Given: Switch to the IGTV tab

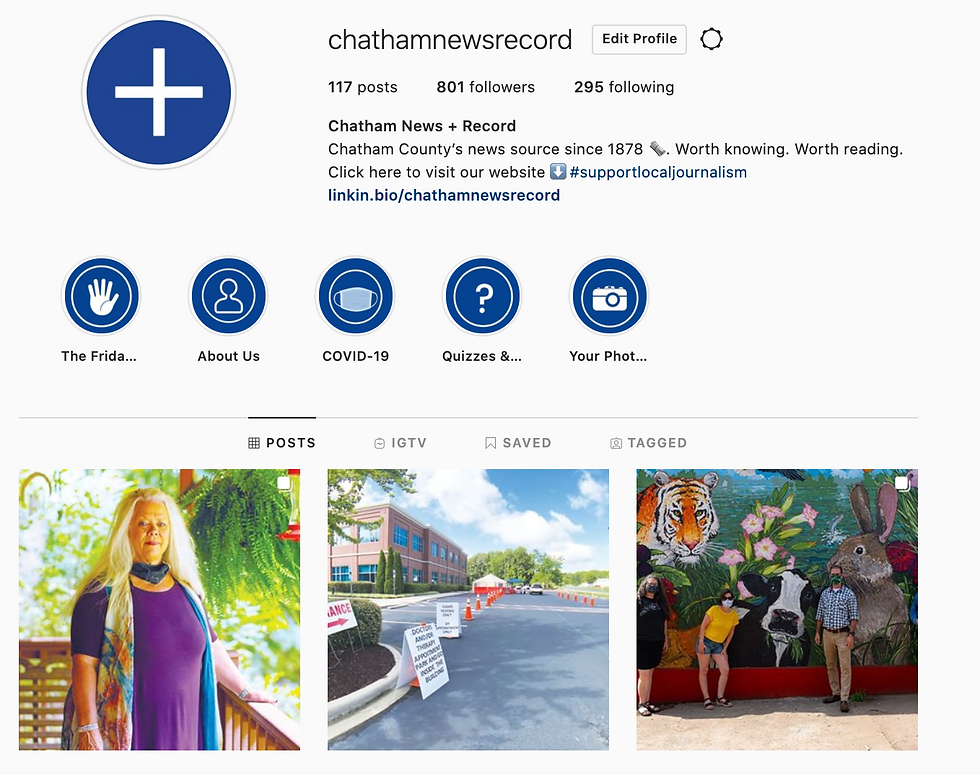Looking at the screenshot, I should (400, 443).
